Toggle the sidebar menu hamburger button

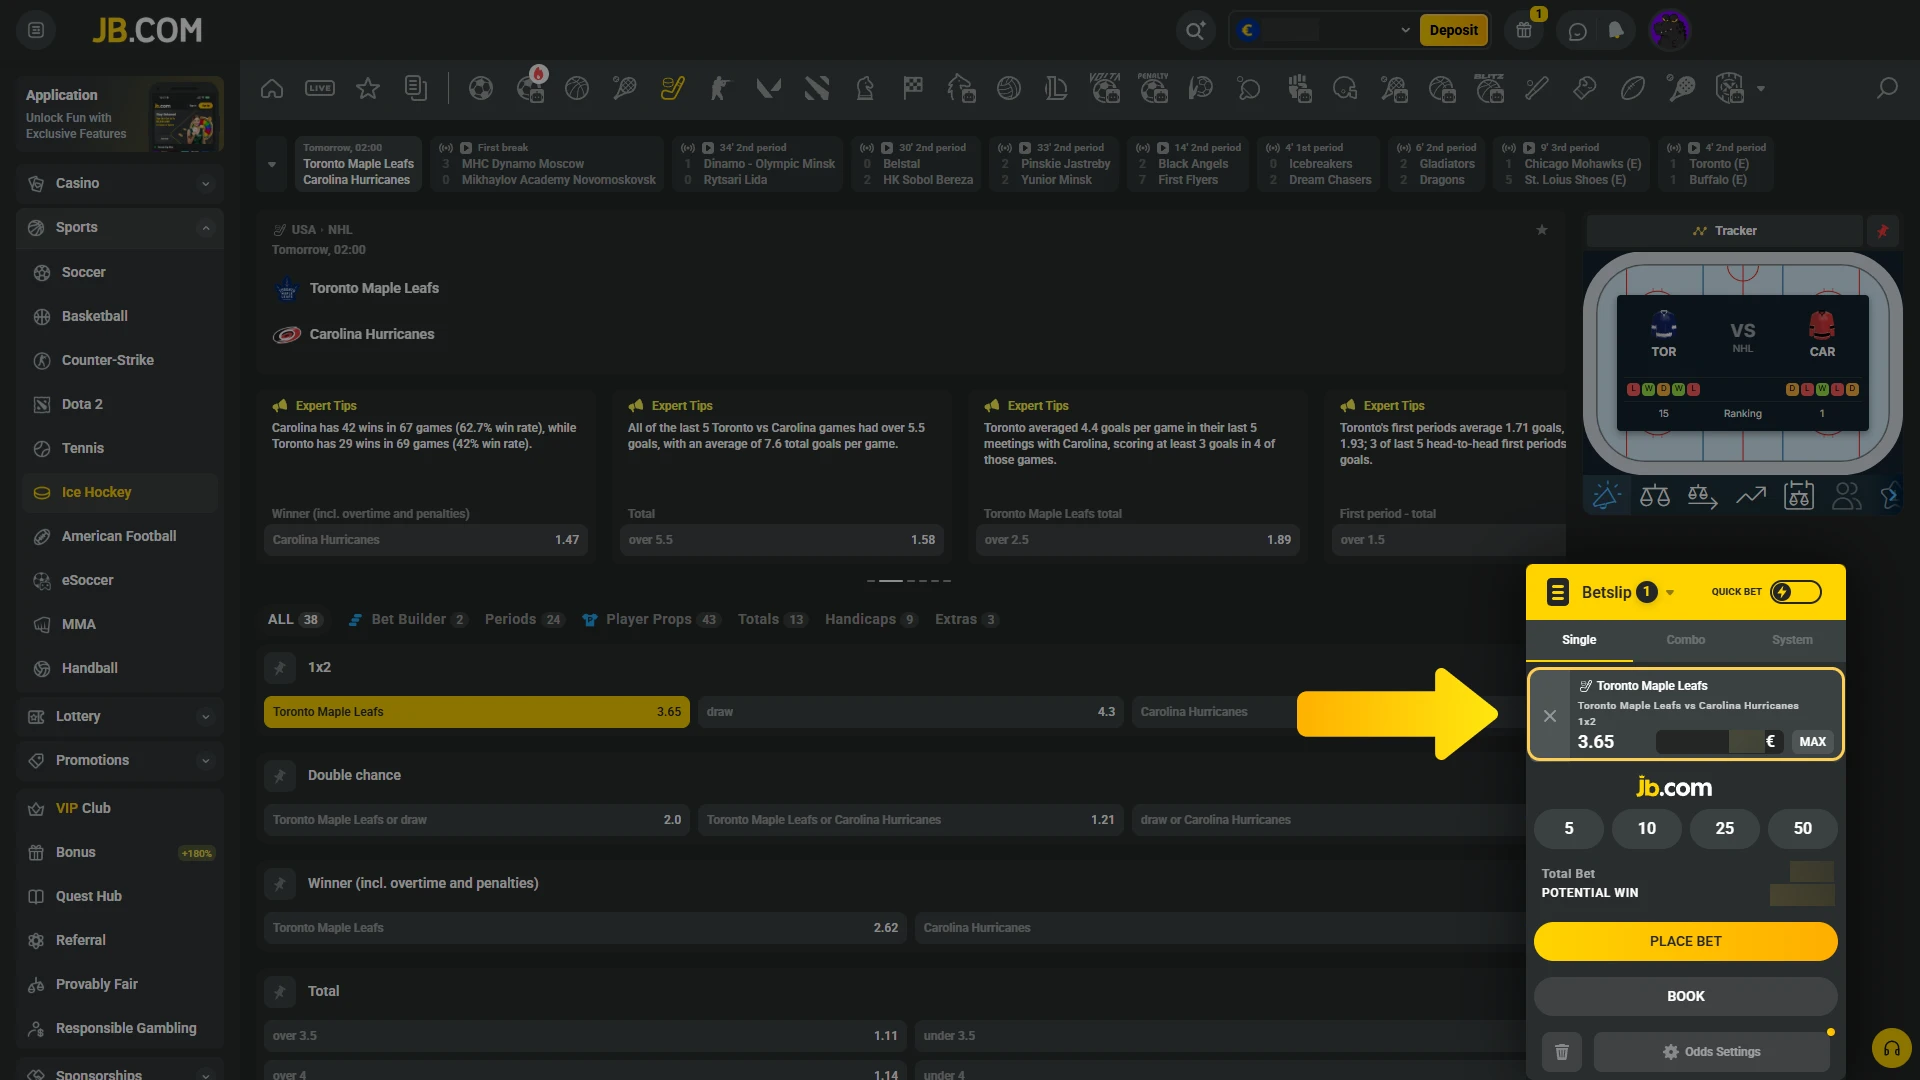pos(36,30)
